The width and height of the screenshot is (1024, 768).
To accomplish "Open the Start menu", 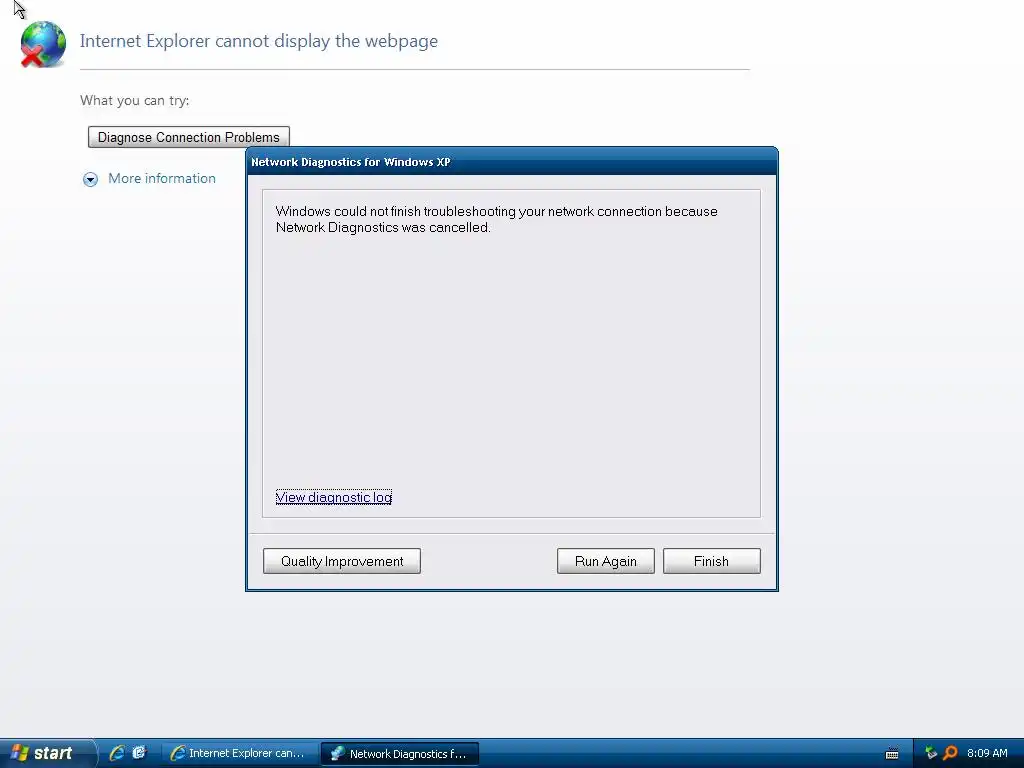I will [47, 753].
